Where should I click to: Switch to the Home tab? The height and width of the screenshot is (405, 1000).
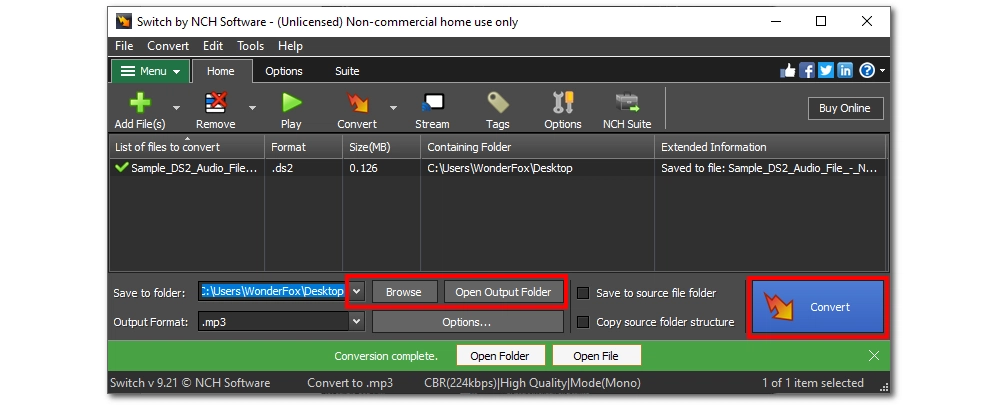(221, 71)
